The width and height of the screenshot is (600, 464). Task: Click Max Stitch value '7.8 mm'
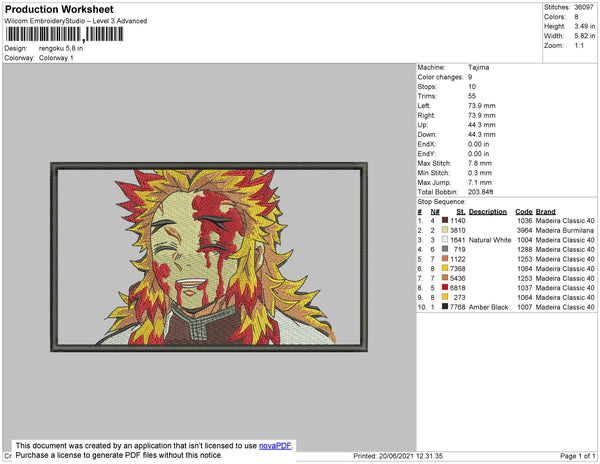coord(480,163)
